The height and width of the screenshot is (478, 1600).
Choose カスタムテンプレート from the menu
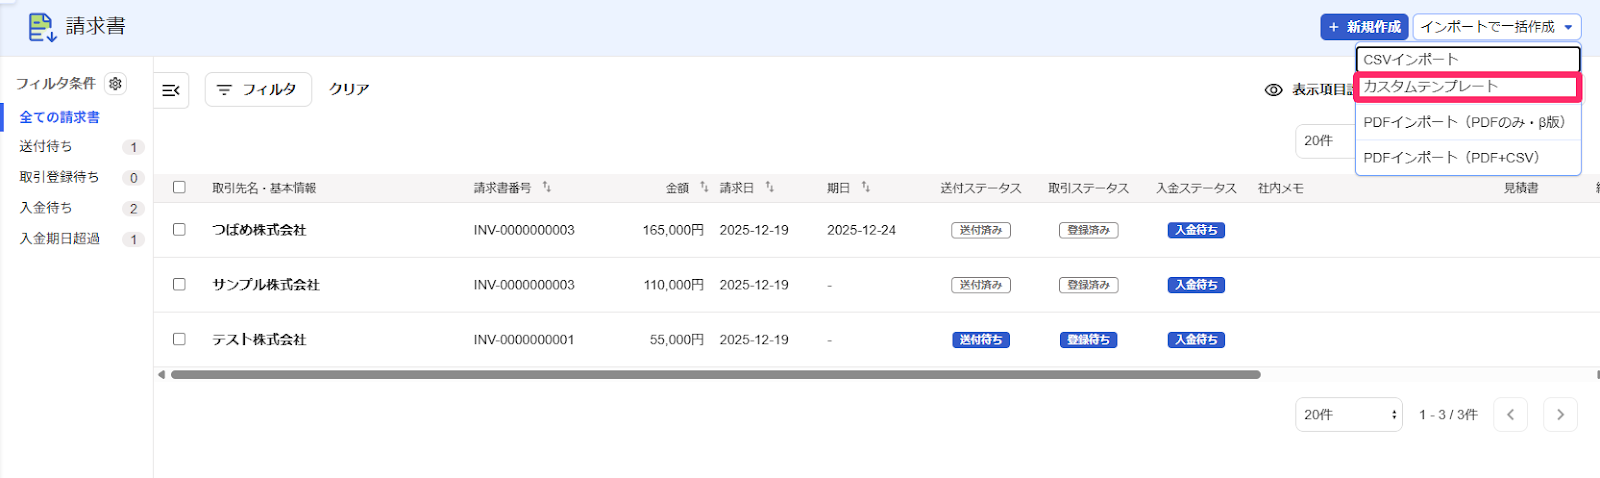(x=1468, y=87)
